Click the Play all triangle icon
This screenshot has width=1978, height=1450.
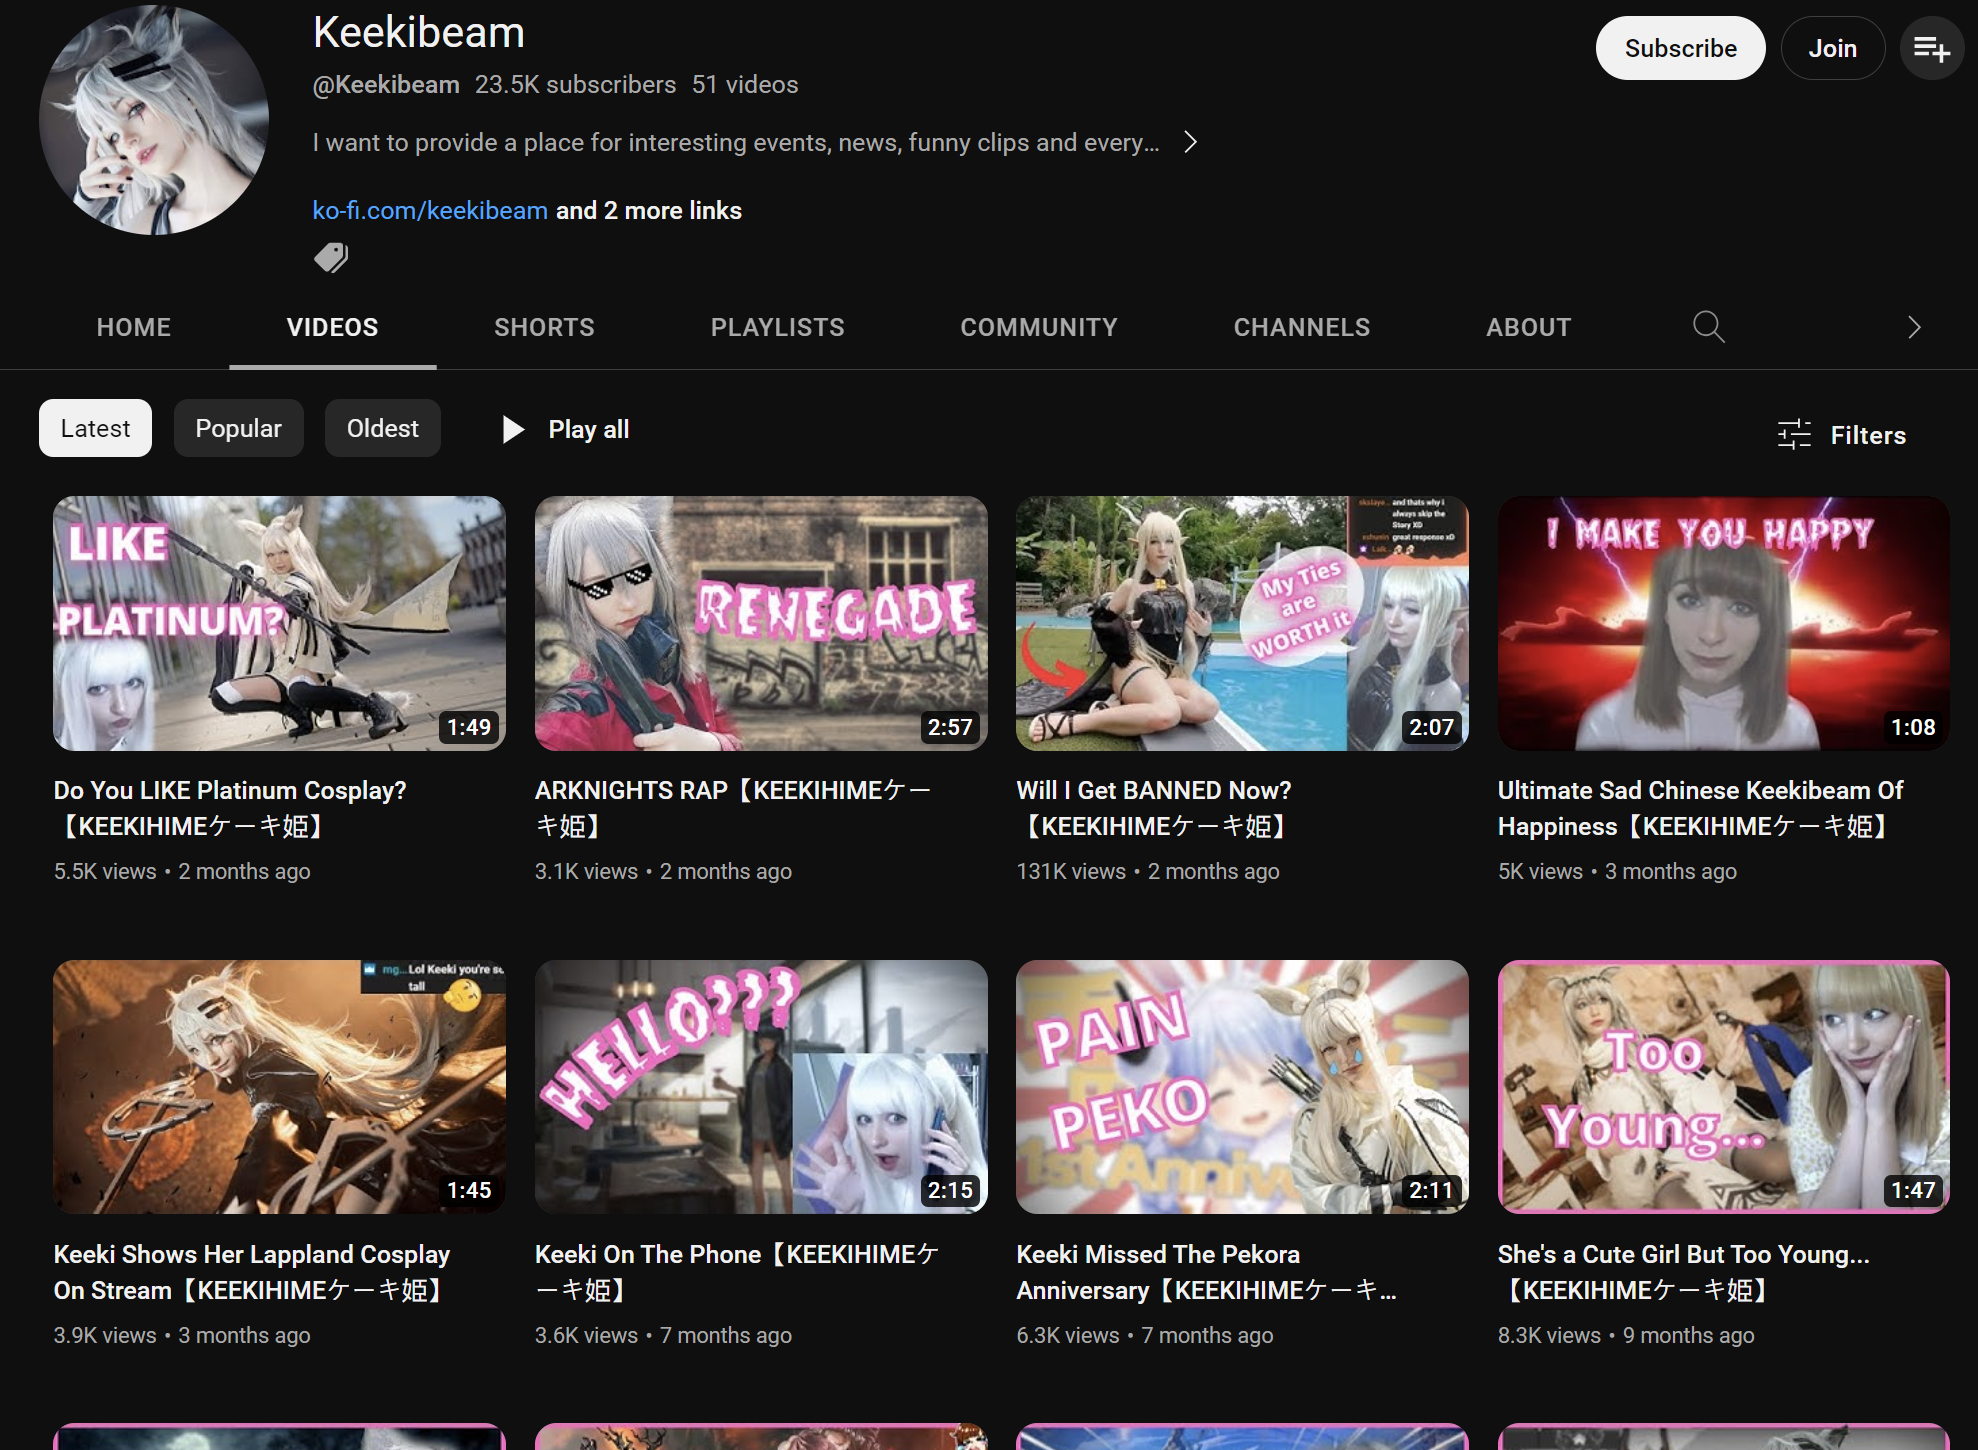click(x=513, y=429)
